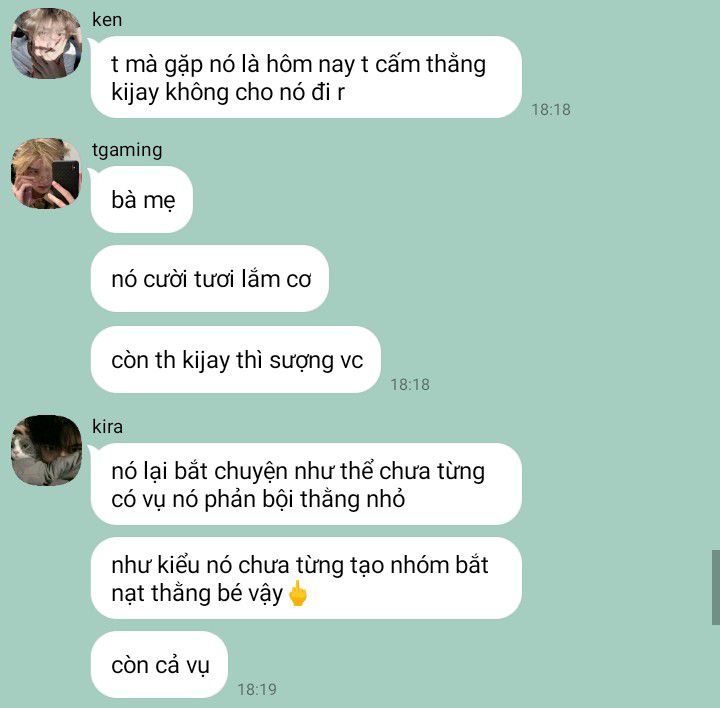Screen dimensions: 720x708
Task: Open tgaming's profile avatar
Action: click(46, 174)
